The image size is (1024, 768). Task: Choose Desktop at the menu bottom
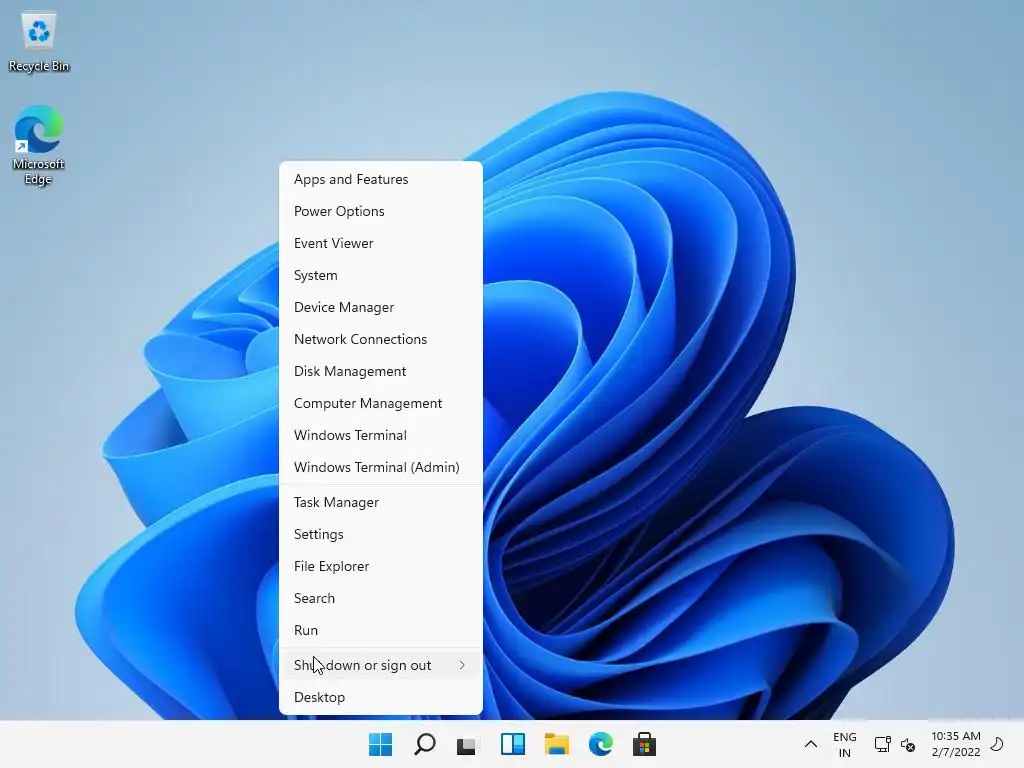point(381,697)
